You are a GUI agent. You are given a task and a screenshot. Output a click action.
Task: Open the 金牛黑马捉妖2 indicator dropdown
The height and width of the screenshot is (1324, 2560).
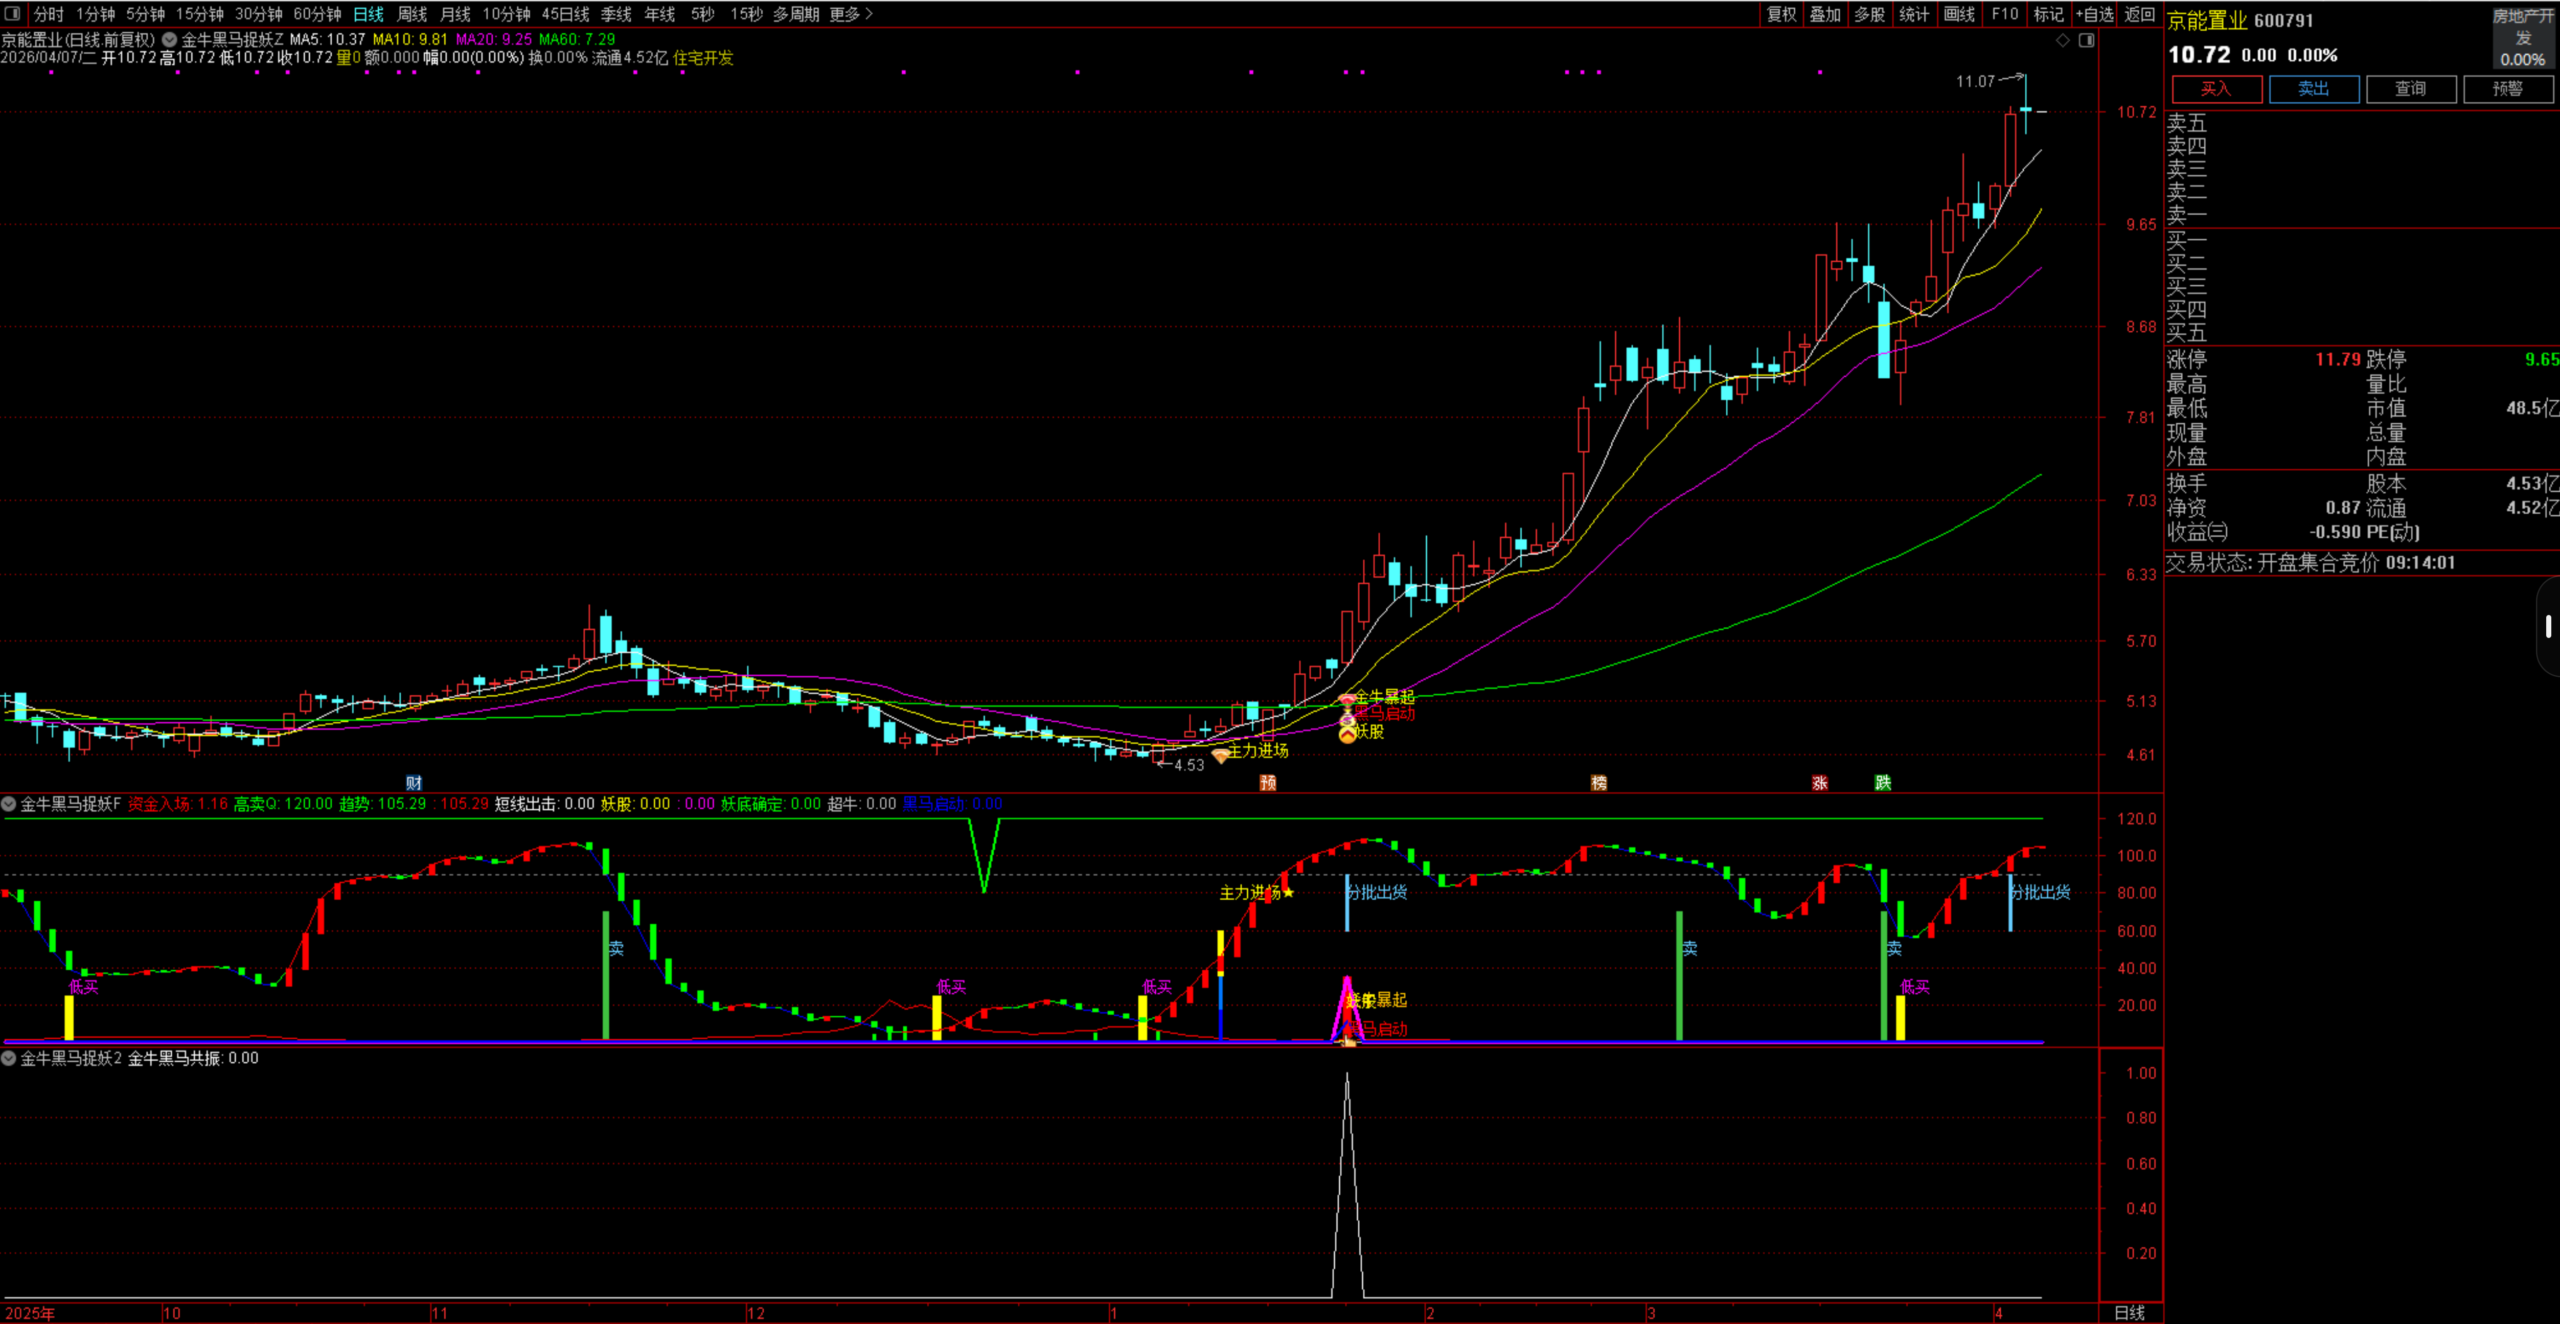pos(9,1058)
